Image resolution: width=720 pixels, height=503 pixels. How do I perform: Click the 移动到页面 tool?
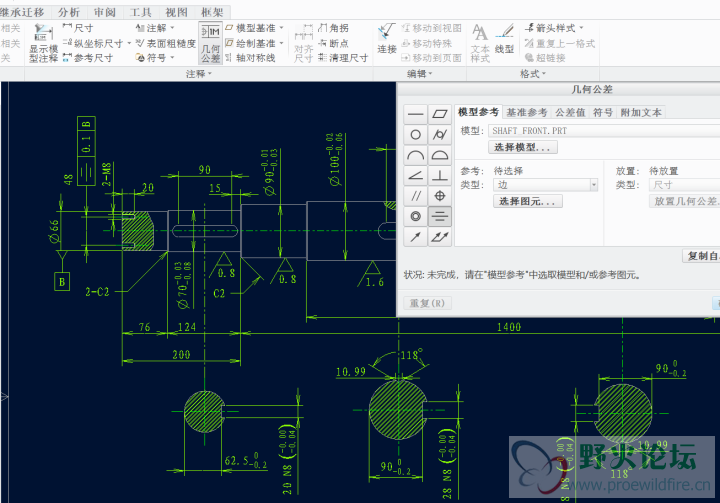click(x=432, y=58)
